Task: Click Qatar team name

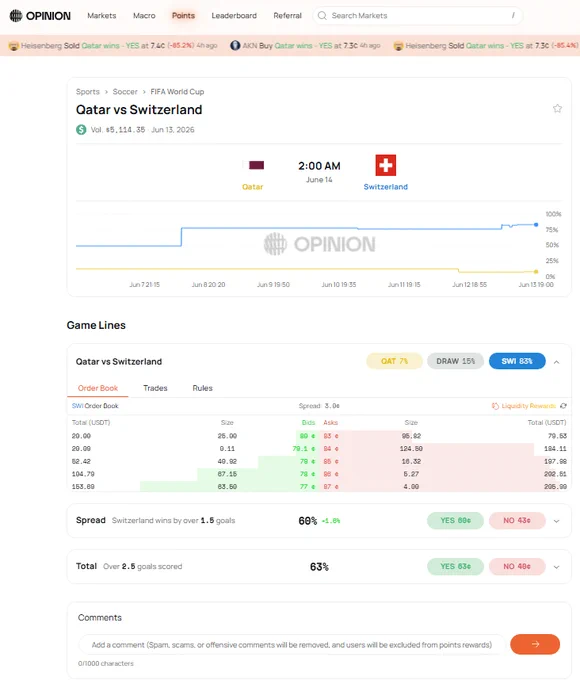Action: [252, 187]
